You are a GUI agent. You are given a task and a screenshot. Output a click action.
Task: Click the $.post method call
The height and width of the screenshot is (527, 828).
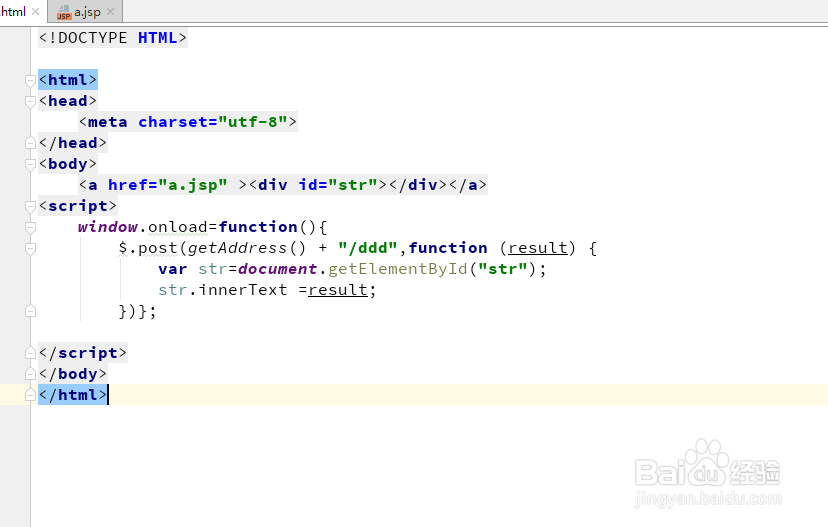click(x=148, y=248)
